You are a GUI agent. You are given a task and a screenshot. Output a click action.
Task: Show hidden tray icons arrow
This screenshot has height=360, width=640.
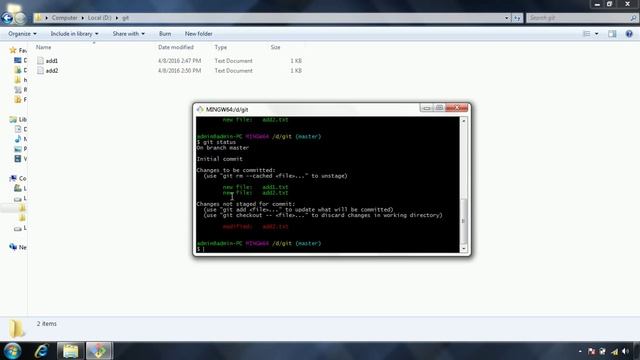click(x=580, y=351)
